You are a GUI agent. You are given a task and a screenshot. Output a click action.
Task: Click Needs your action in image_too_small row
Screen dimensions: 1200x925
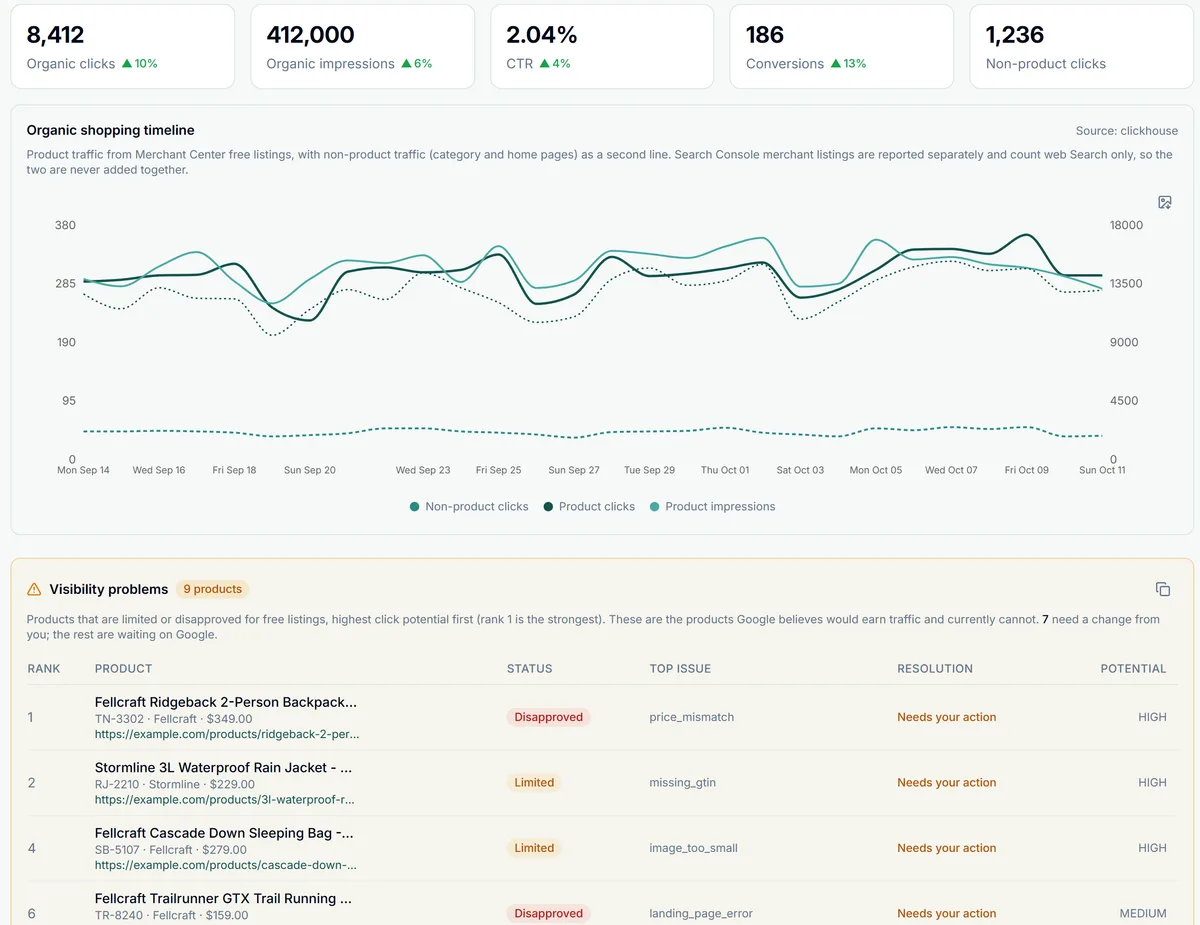click(x=946, y=848)
